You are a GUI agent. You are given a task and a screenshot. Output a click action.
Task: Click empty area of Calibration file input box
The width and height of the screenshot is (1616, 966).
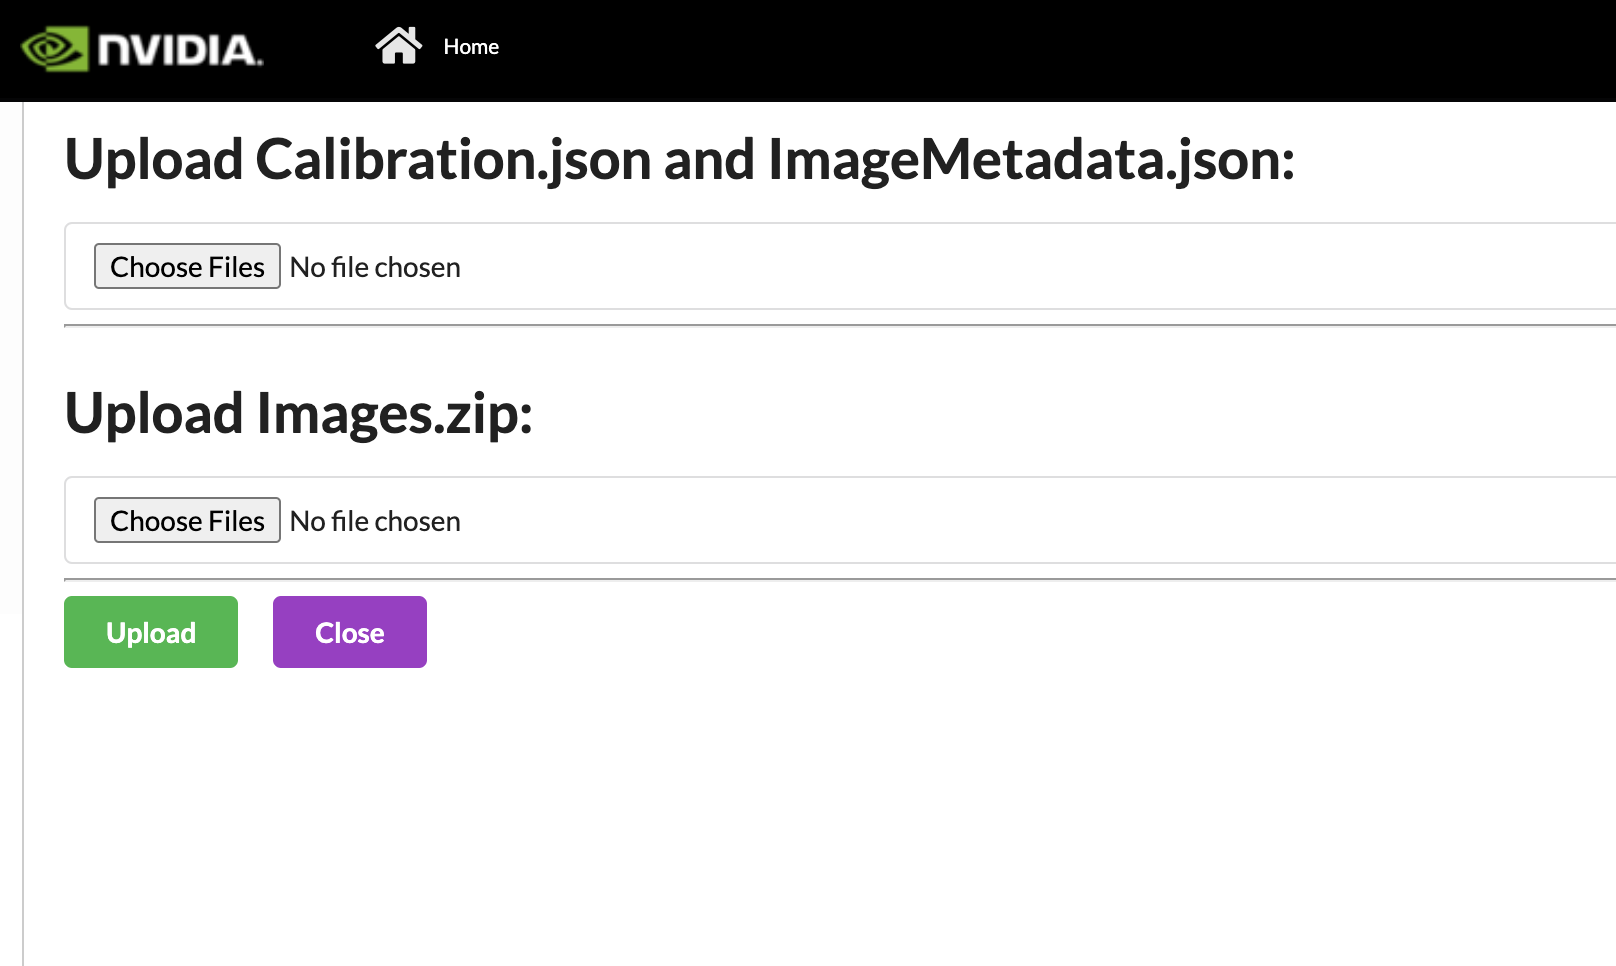pyautogui.click(x=1000, y=267)
